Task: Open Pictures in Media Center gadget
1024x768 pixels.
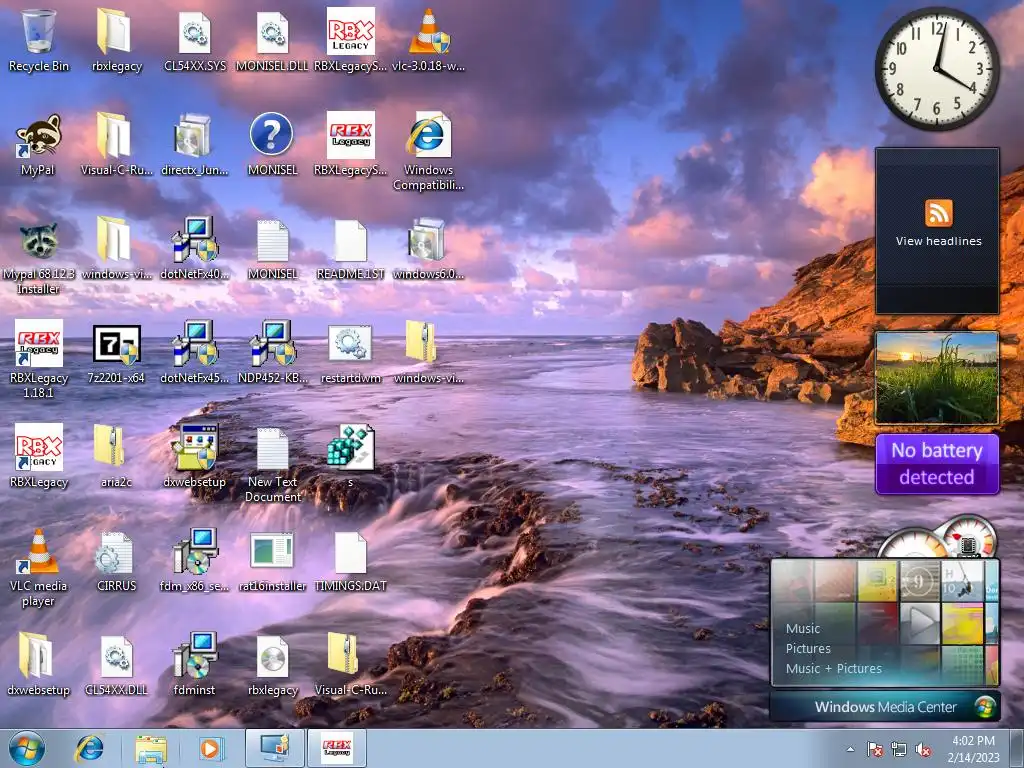Action: point(808,648)
